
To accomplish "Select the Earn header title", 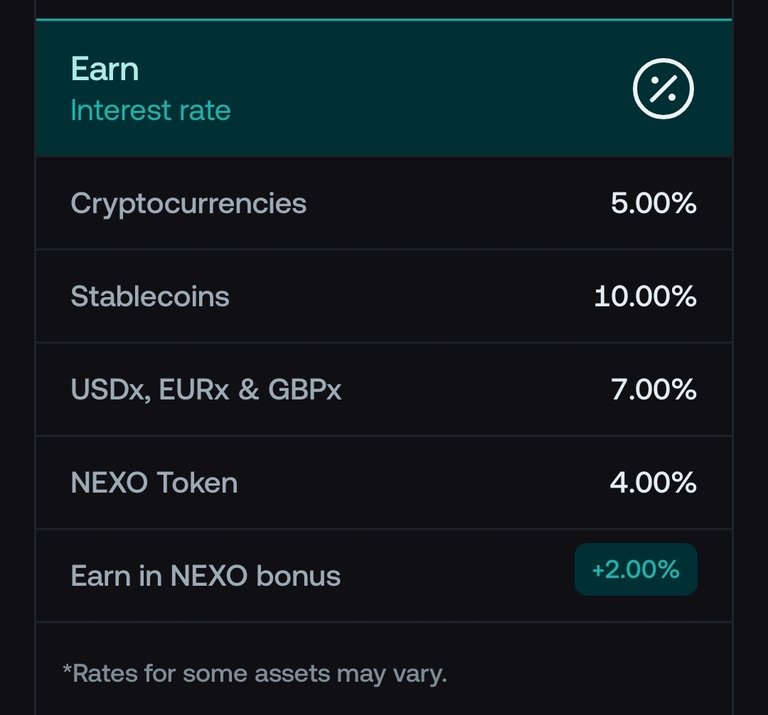I will (105, 69).
